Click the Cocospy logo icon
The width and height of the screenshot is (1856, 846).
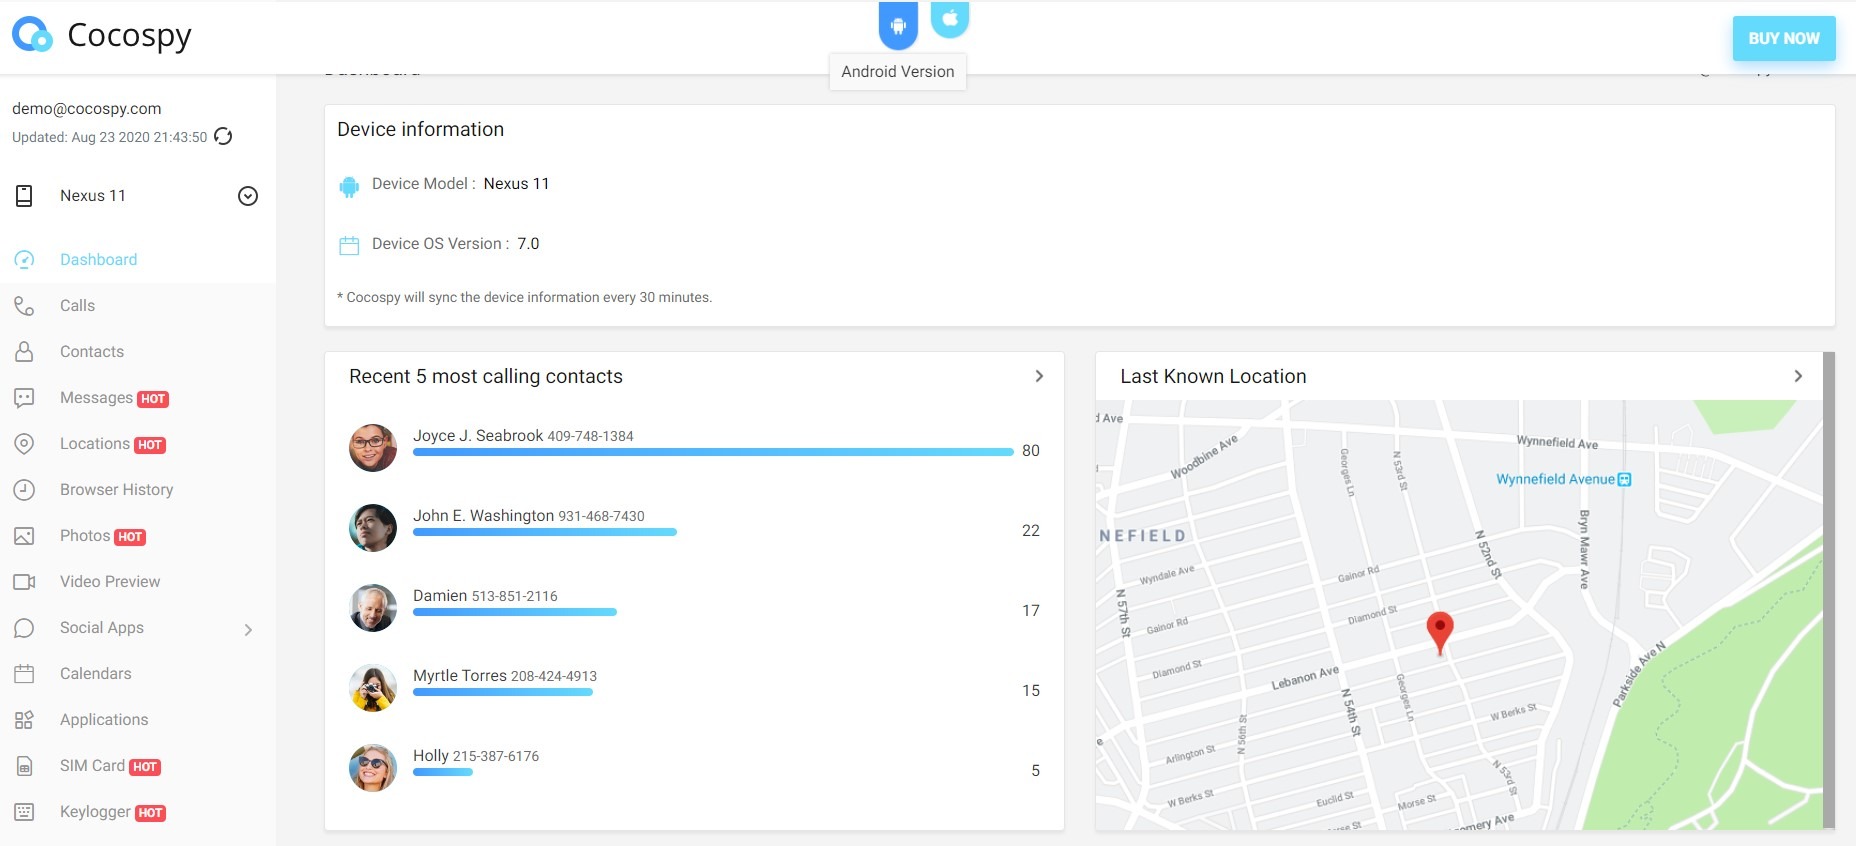click(32, 34)
